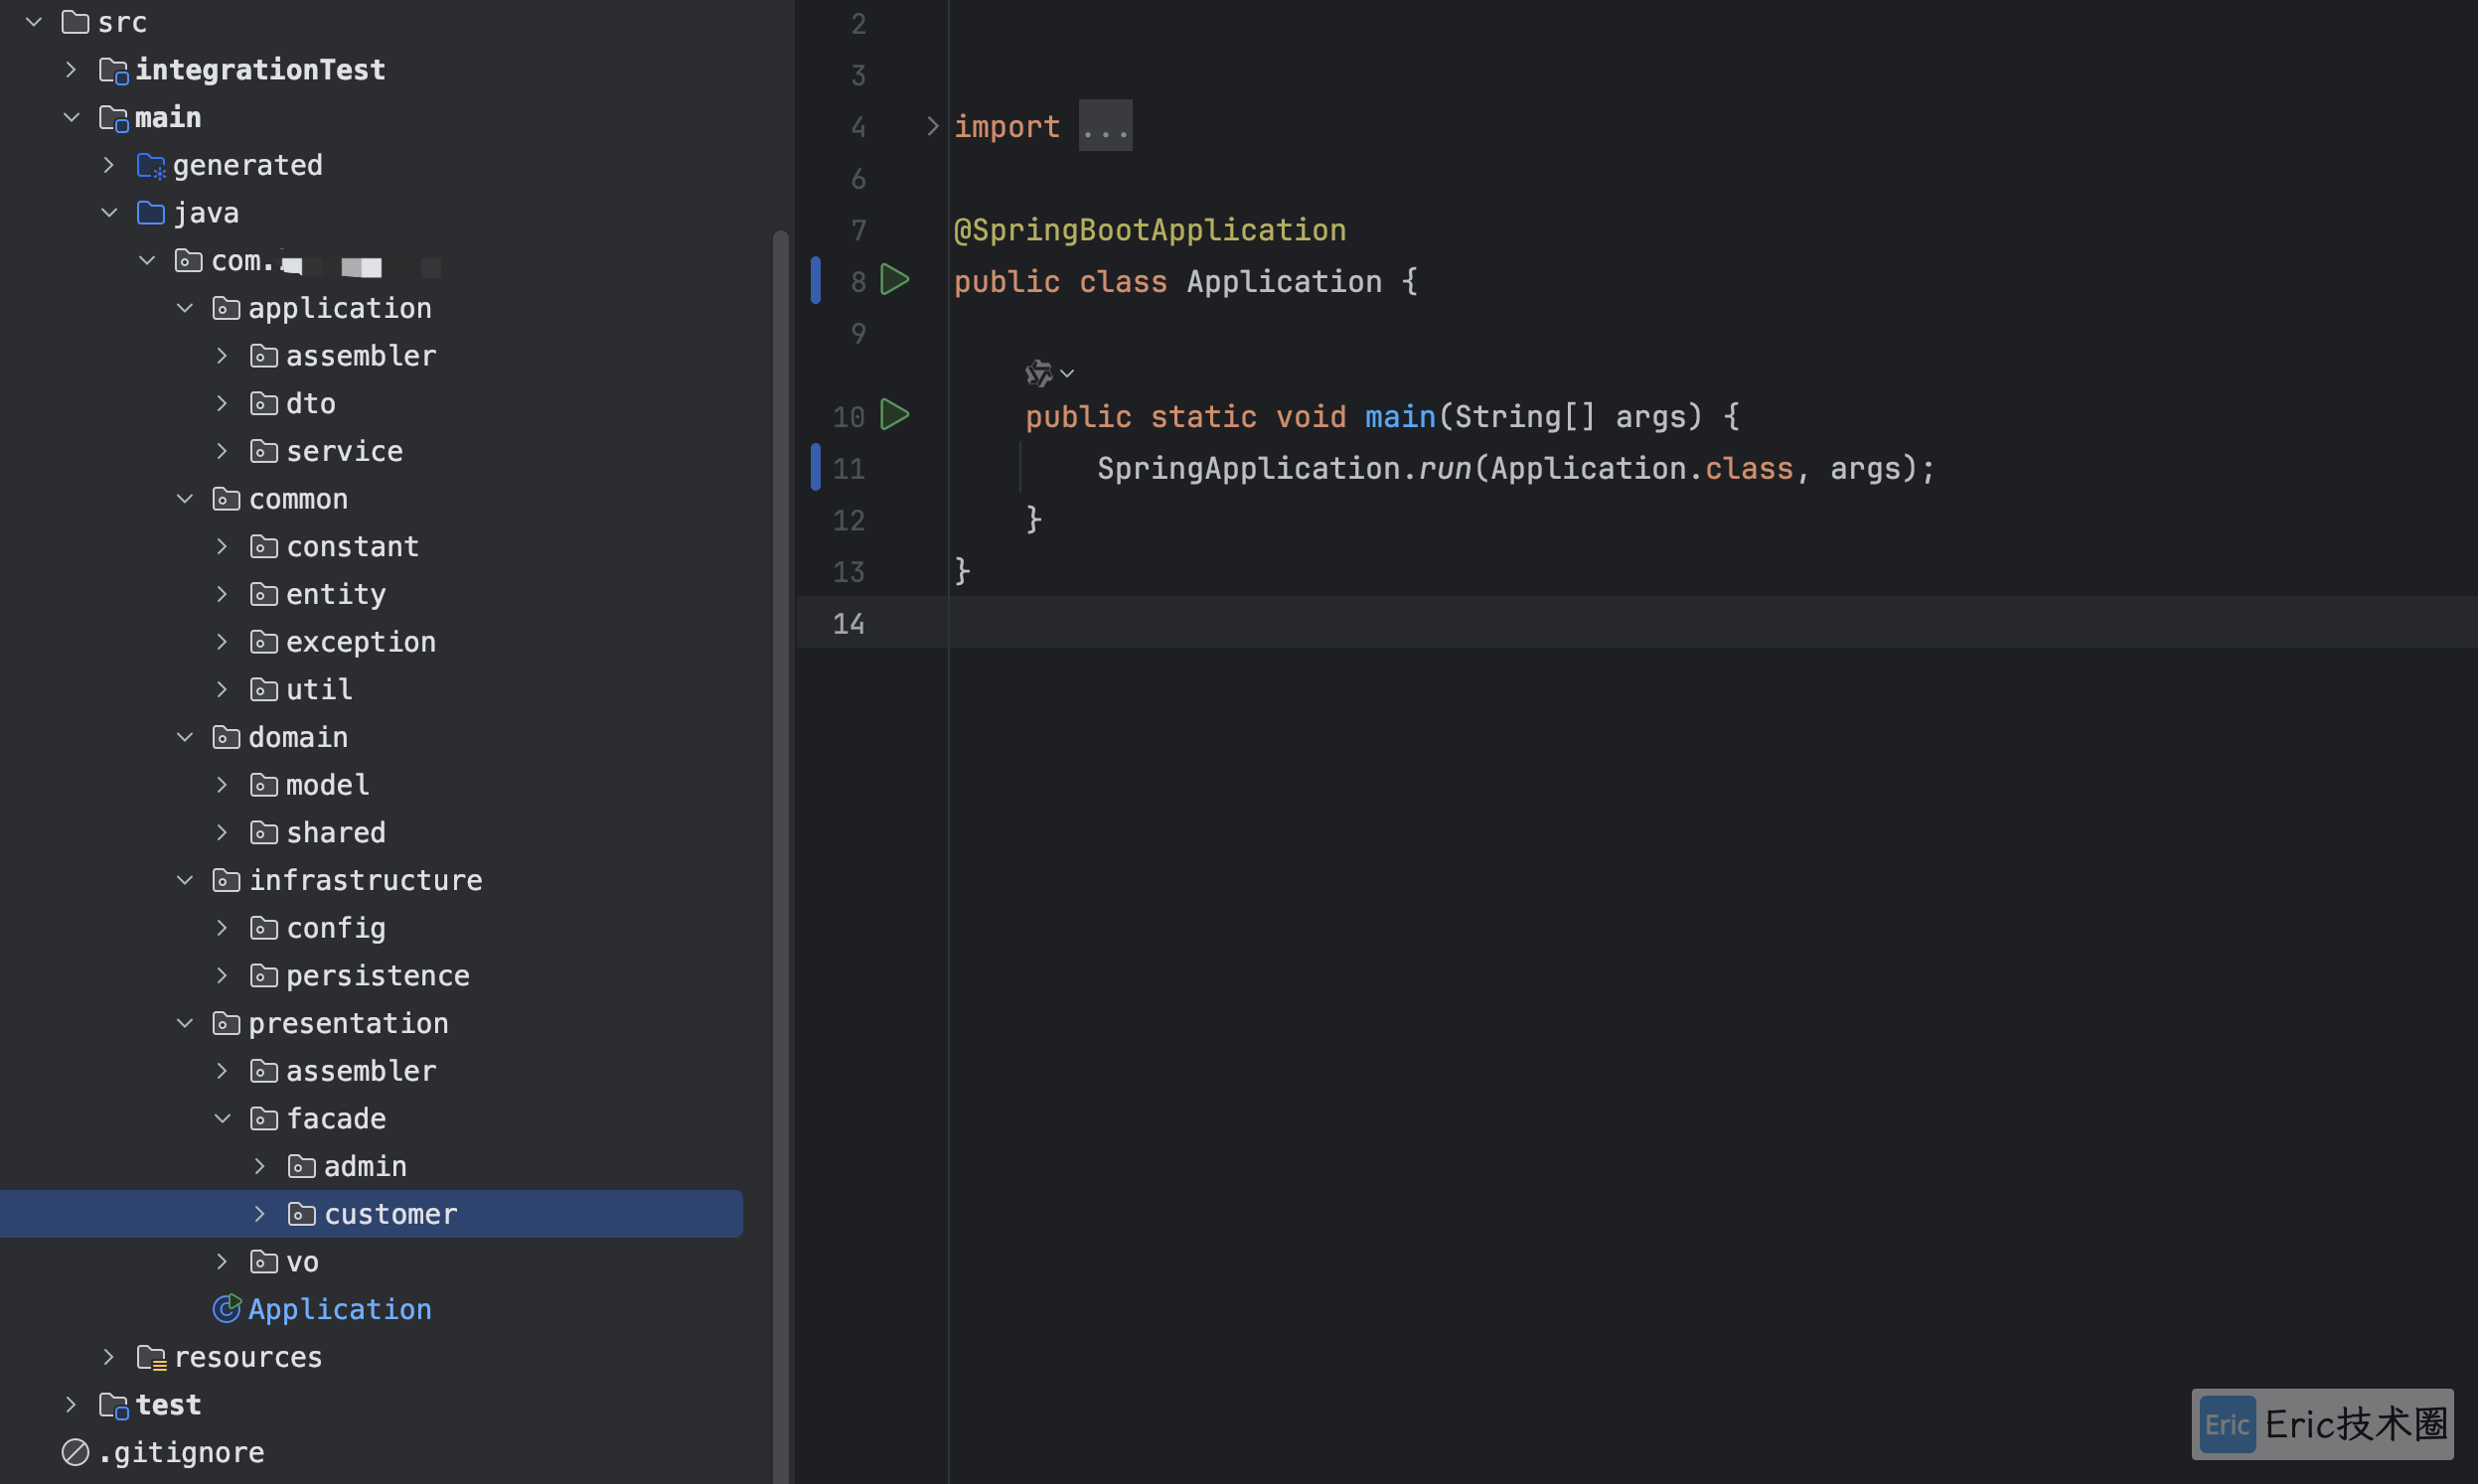
Task: Expand the constant package
Action: pyautogui.click(x=222, y=546)
